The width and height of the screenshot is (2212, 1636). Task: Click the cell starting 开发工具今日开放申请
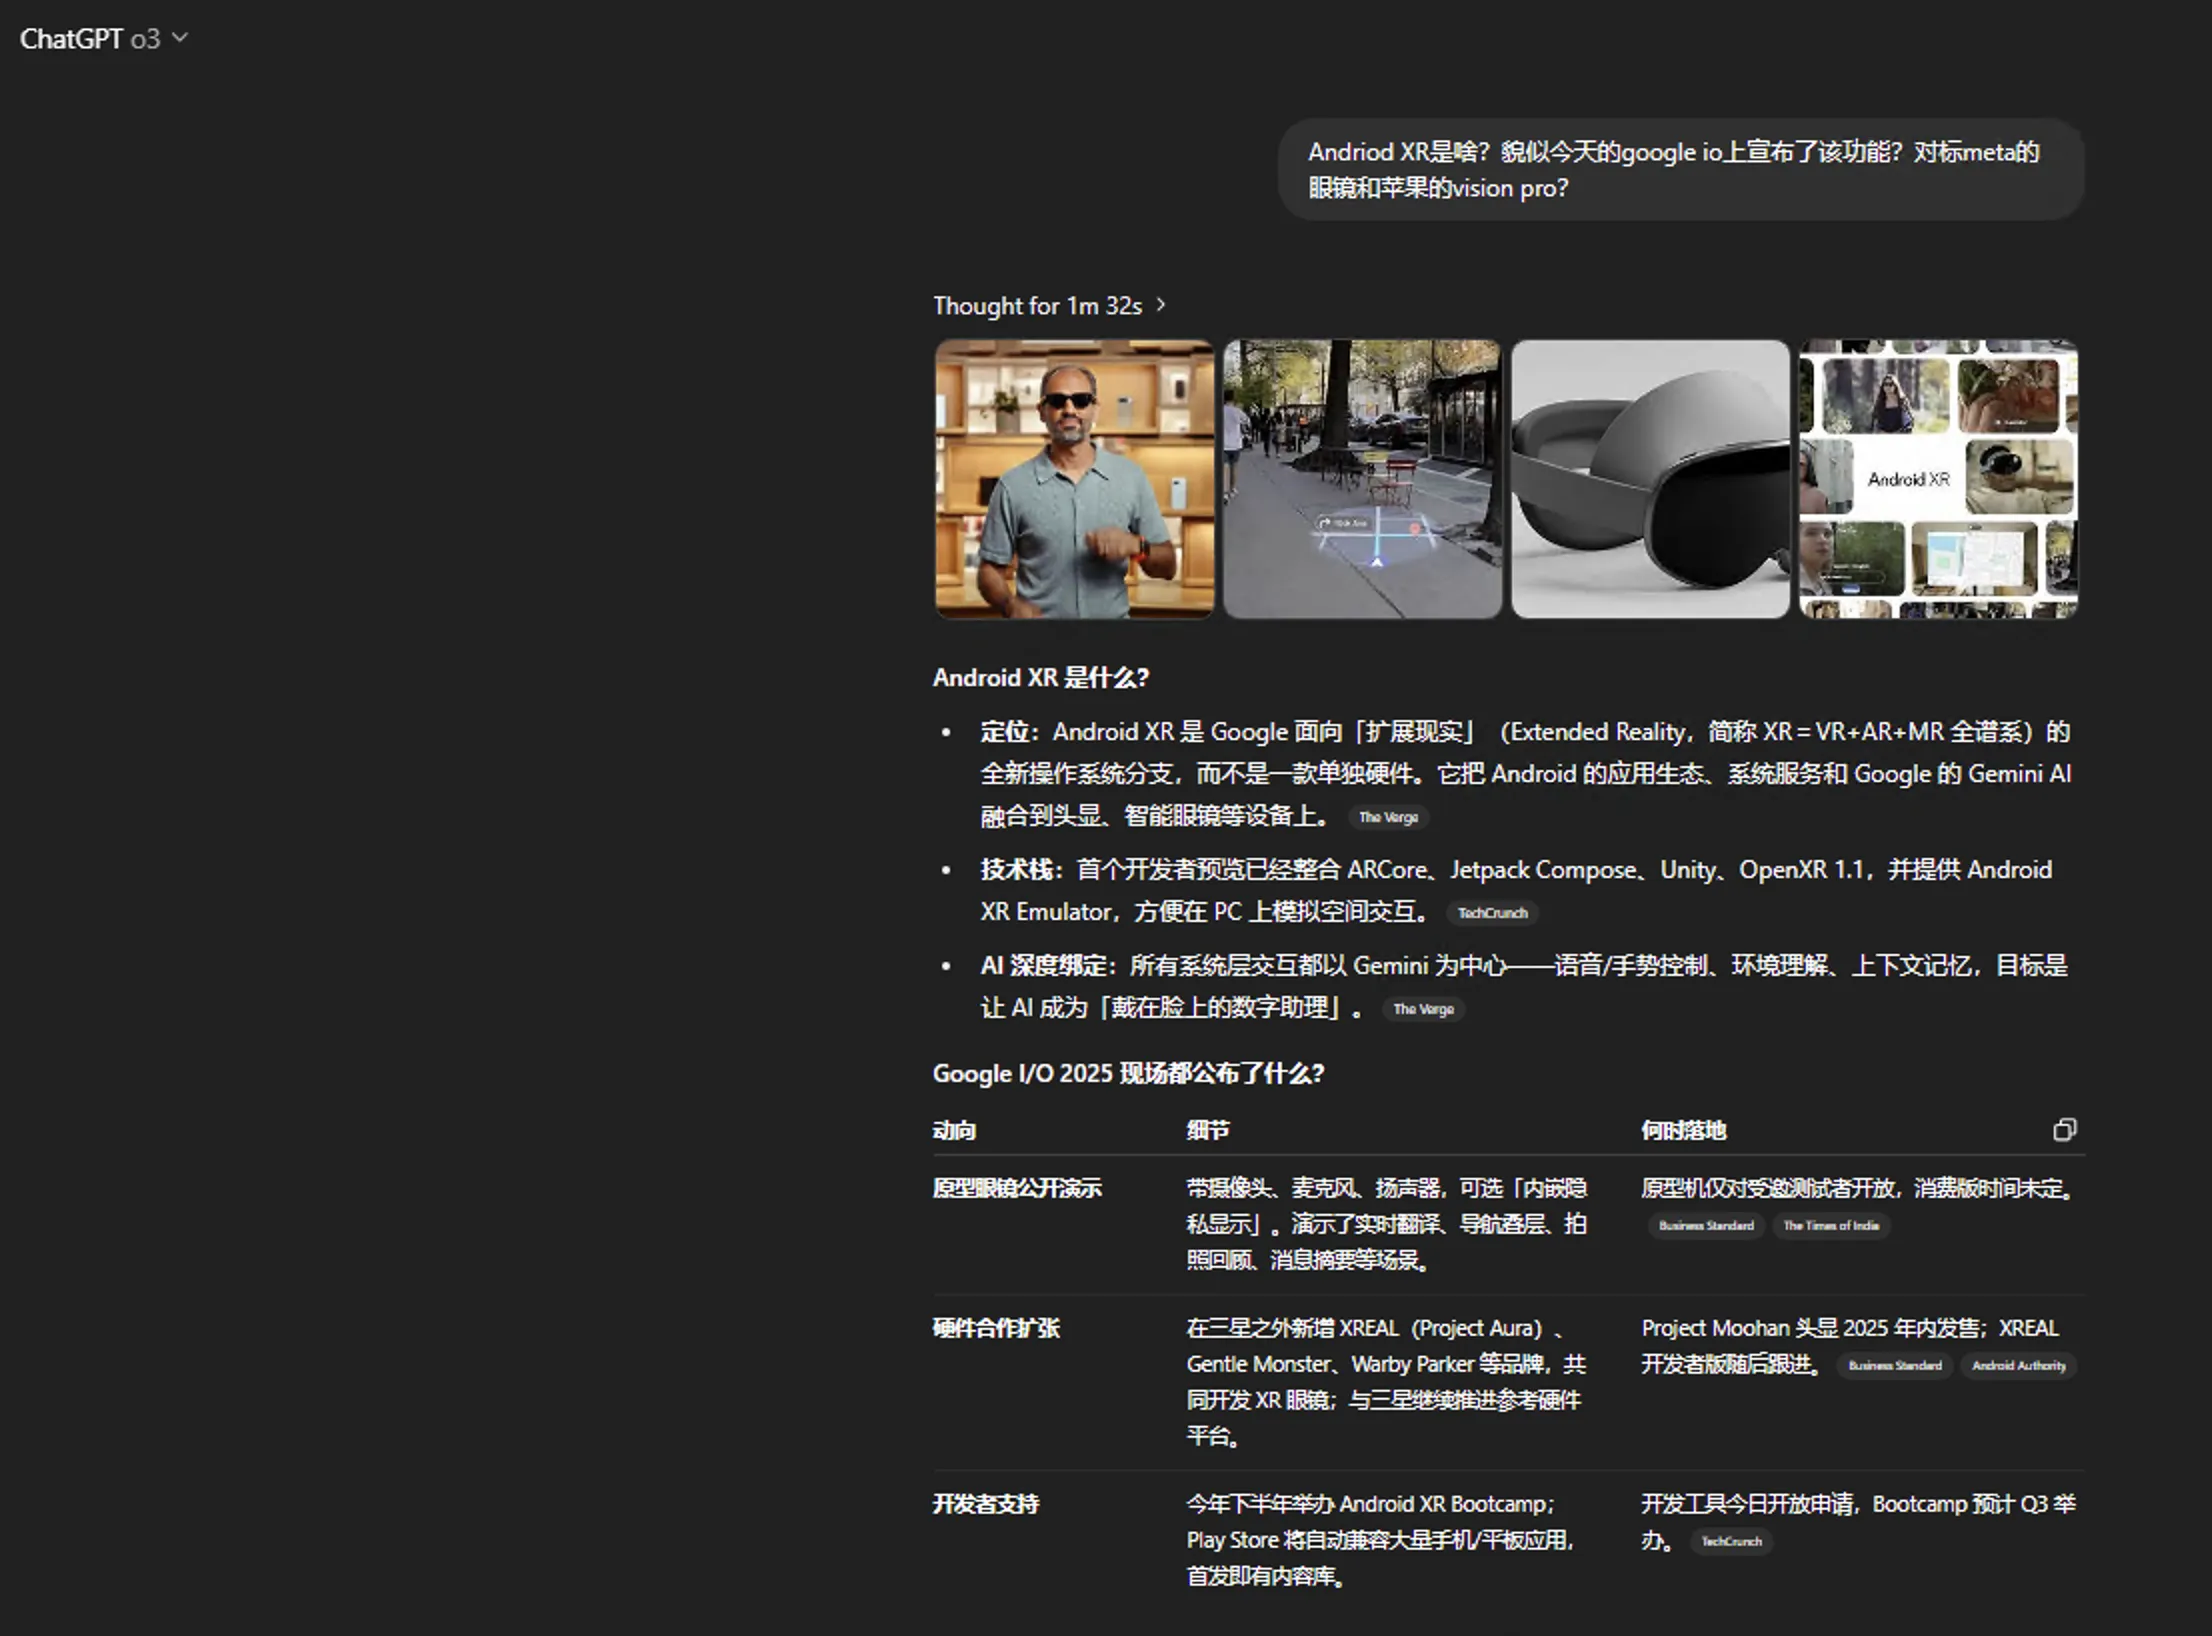tap(1859, 1522)
